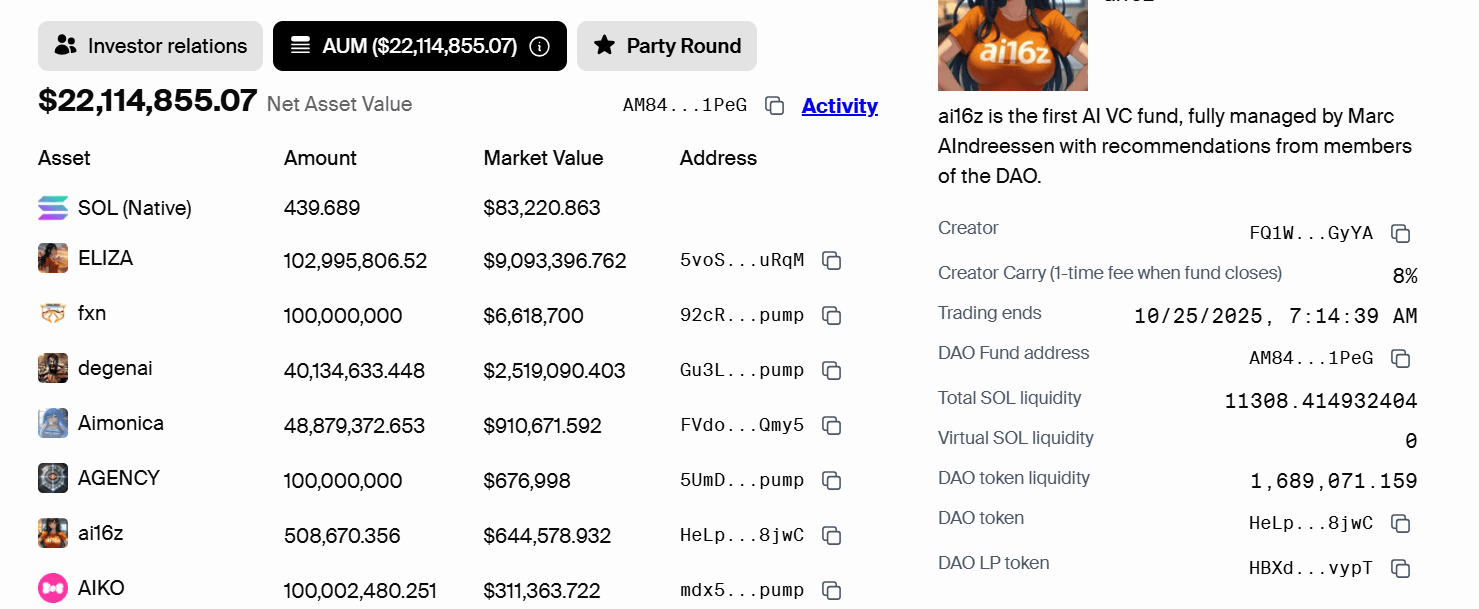Click the ai16z profile image
Screen dimensions: 1479x609
pyautogui.click(x=1013, y=45)
